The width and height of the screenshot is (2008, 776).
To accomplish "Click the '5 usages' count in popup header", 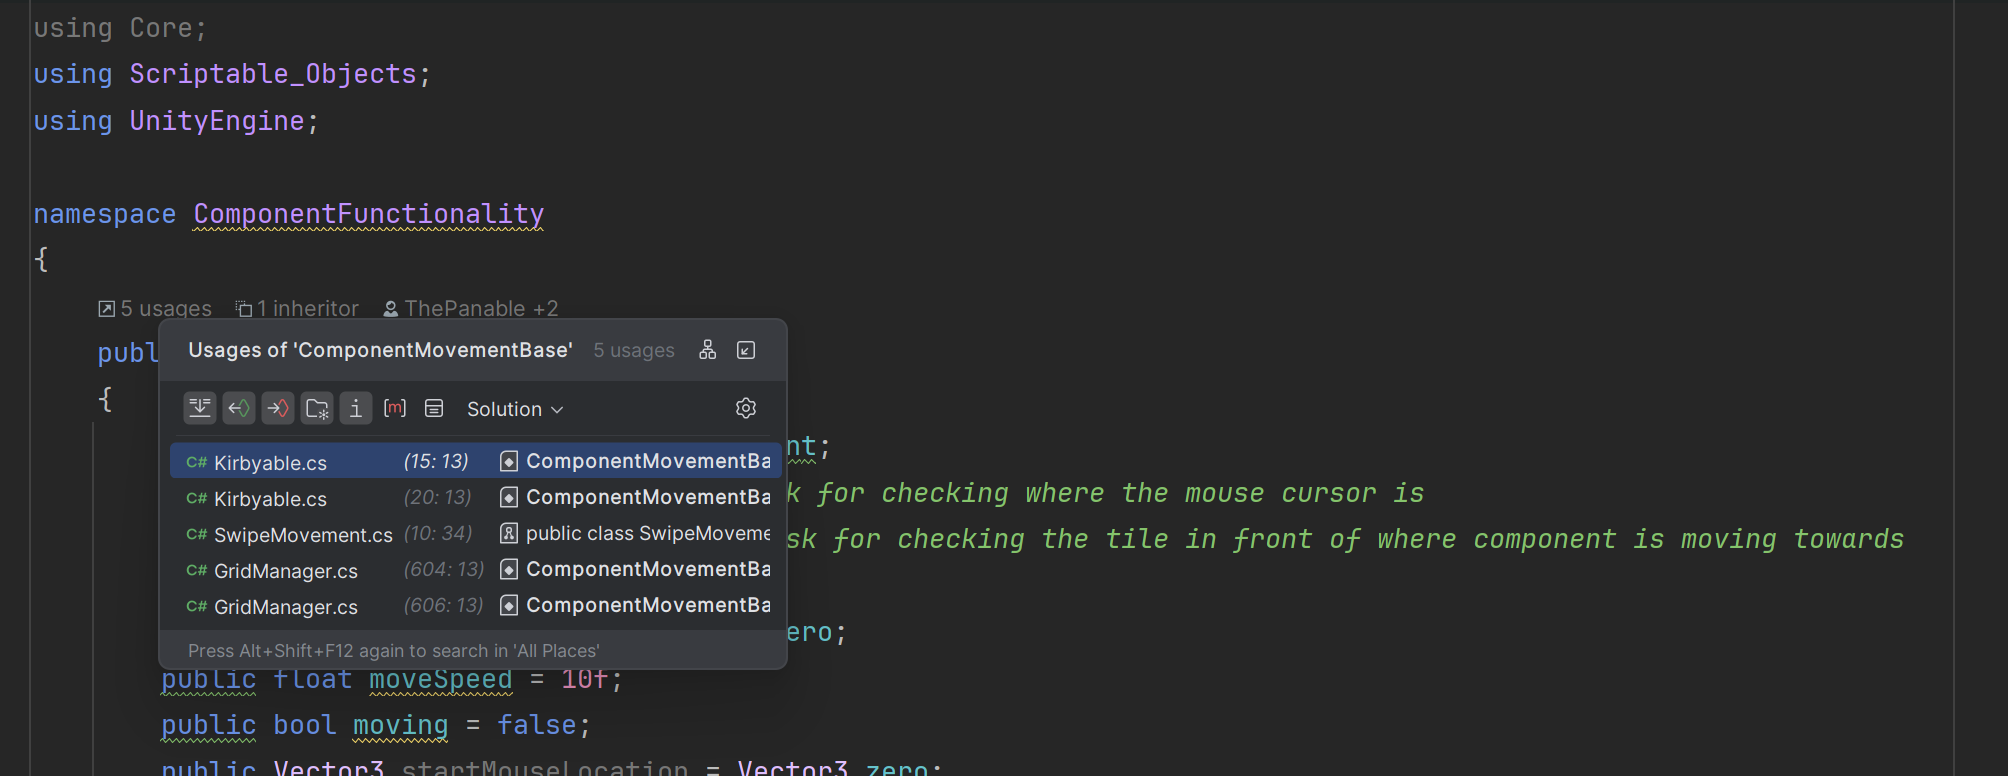I will (634, 351).
